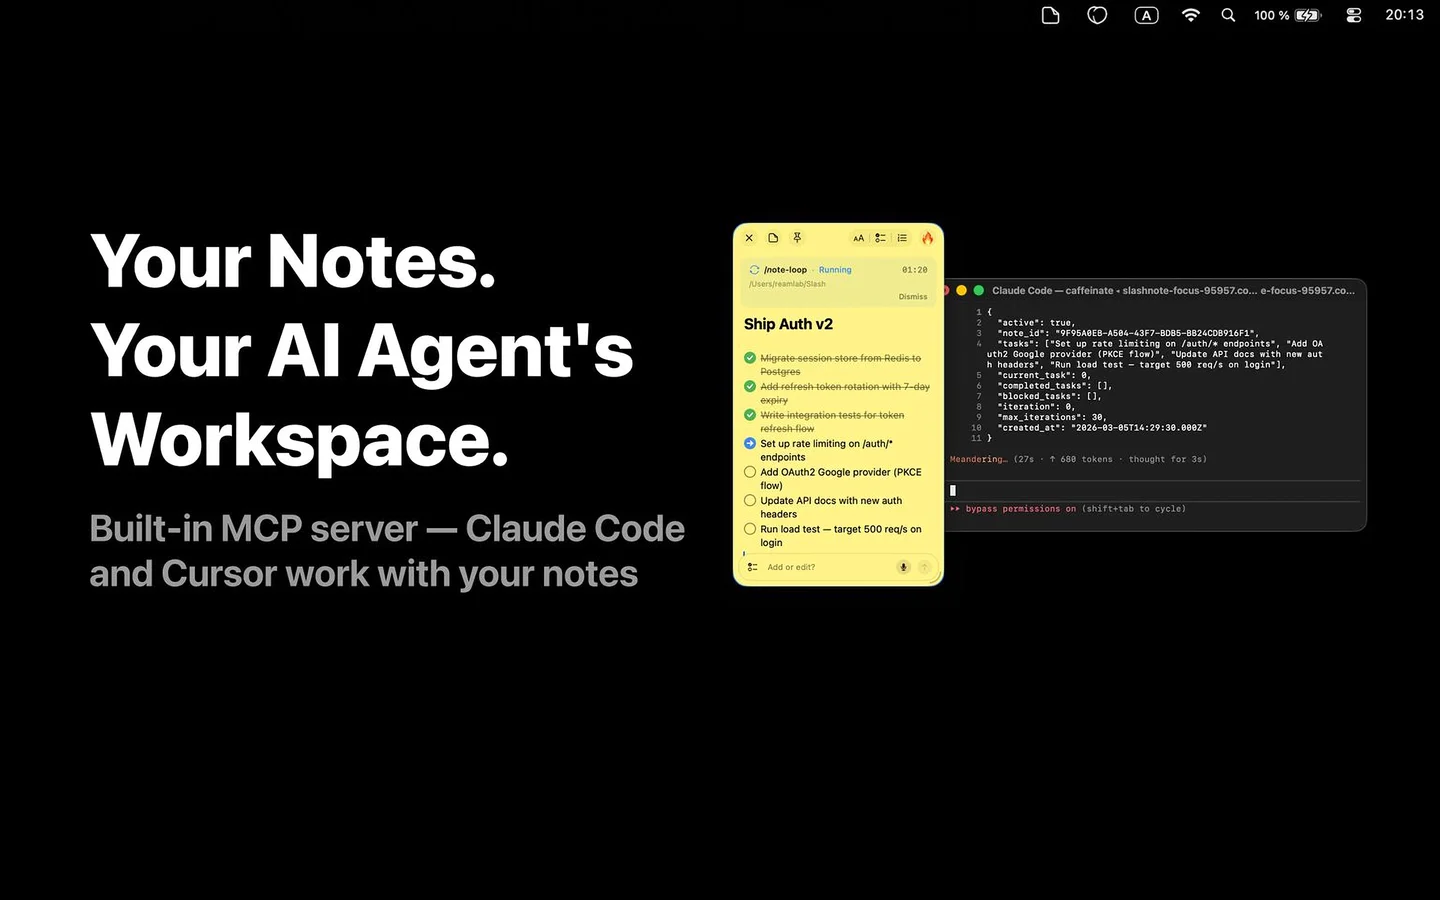This screenshot has width=1440, height=900.
Task: Uncheck Write integration tests task
Action: click(750, 415)
